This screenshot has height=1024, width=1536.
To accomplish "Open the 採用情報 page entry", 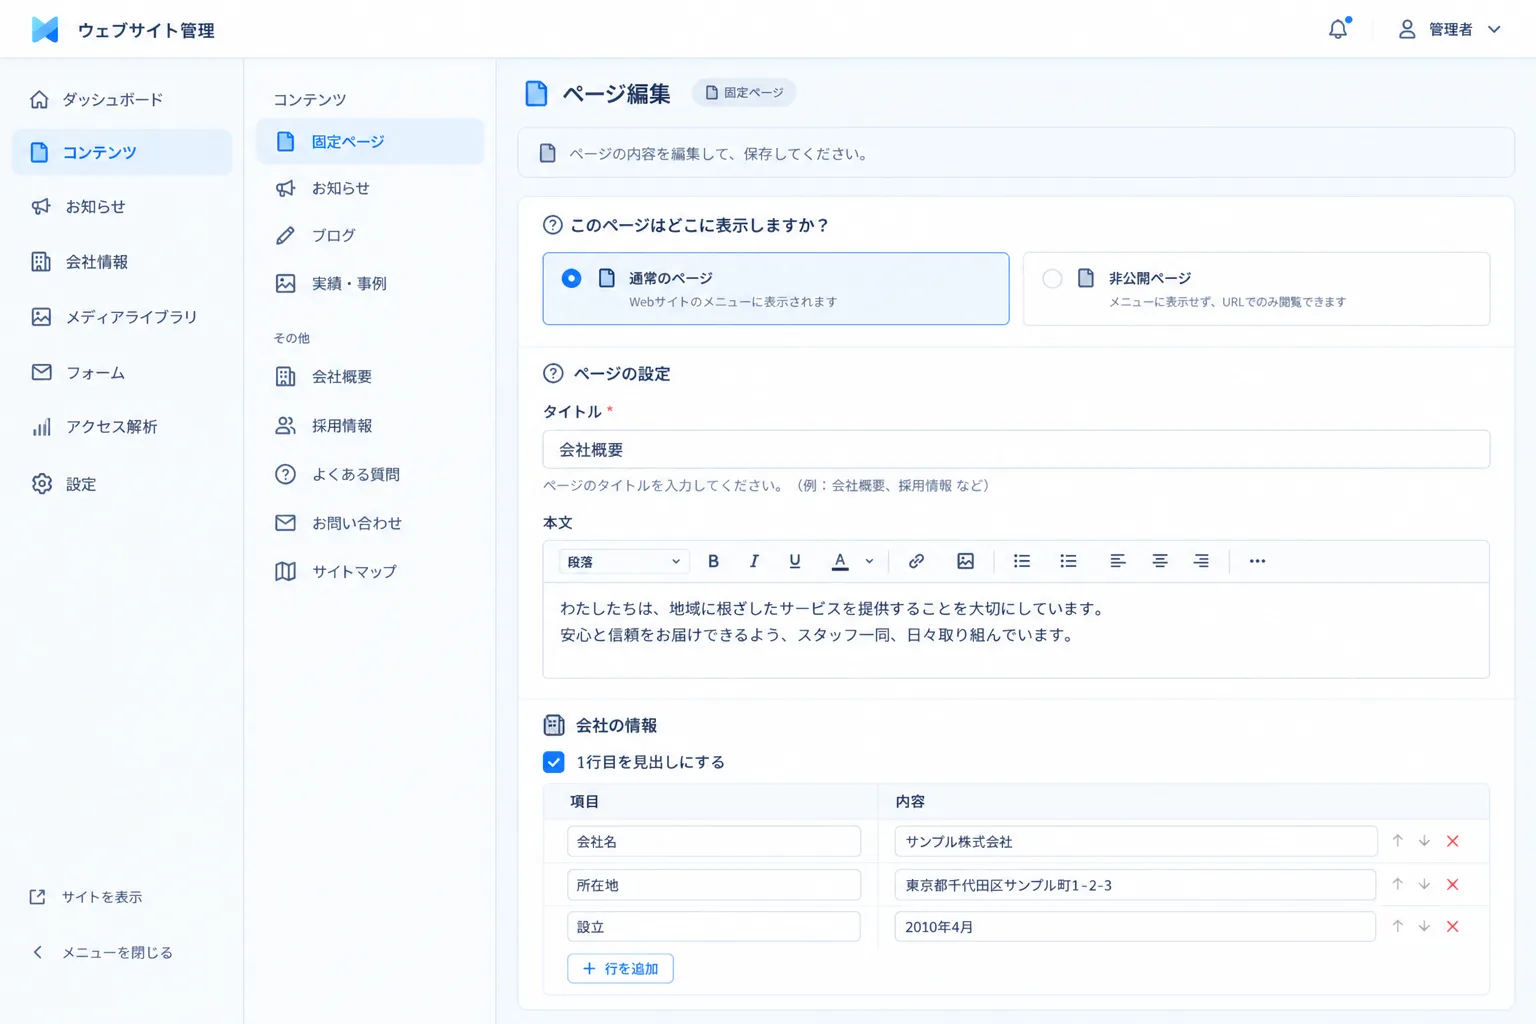I will point(370,426).
